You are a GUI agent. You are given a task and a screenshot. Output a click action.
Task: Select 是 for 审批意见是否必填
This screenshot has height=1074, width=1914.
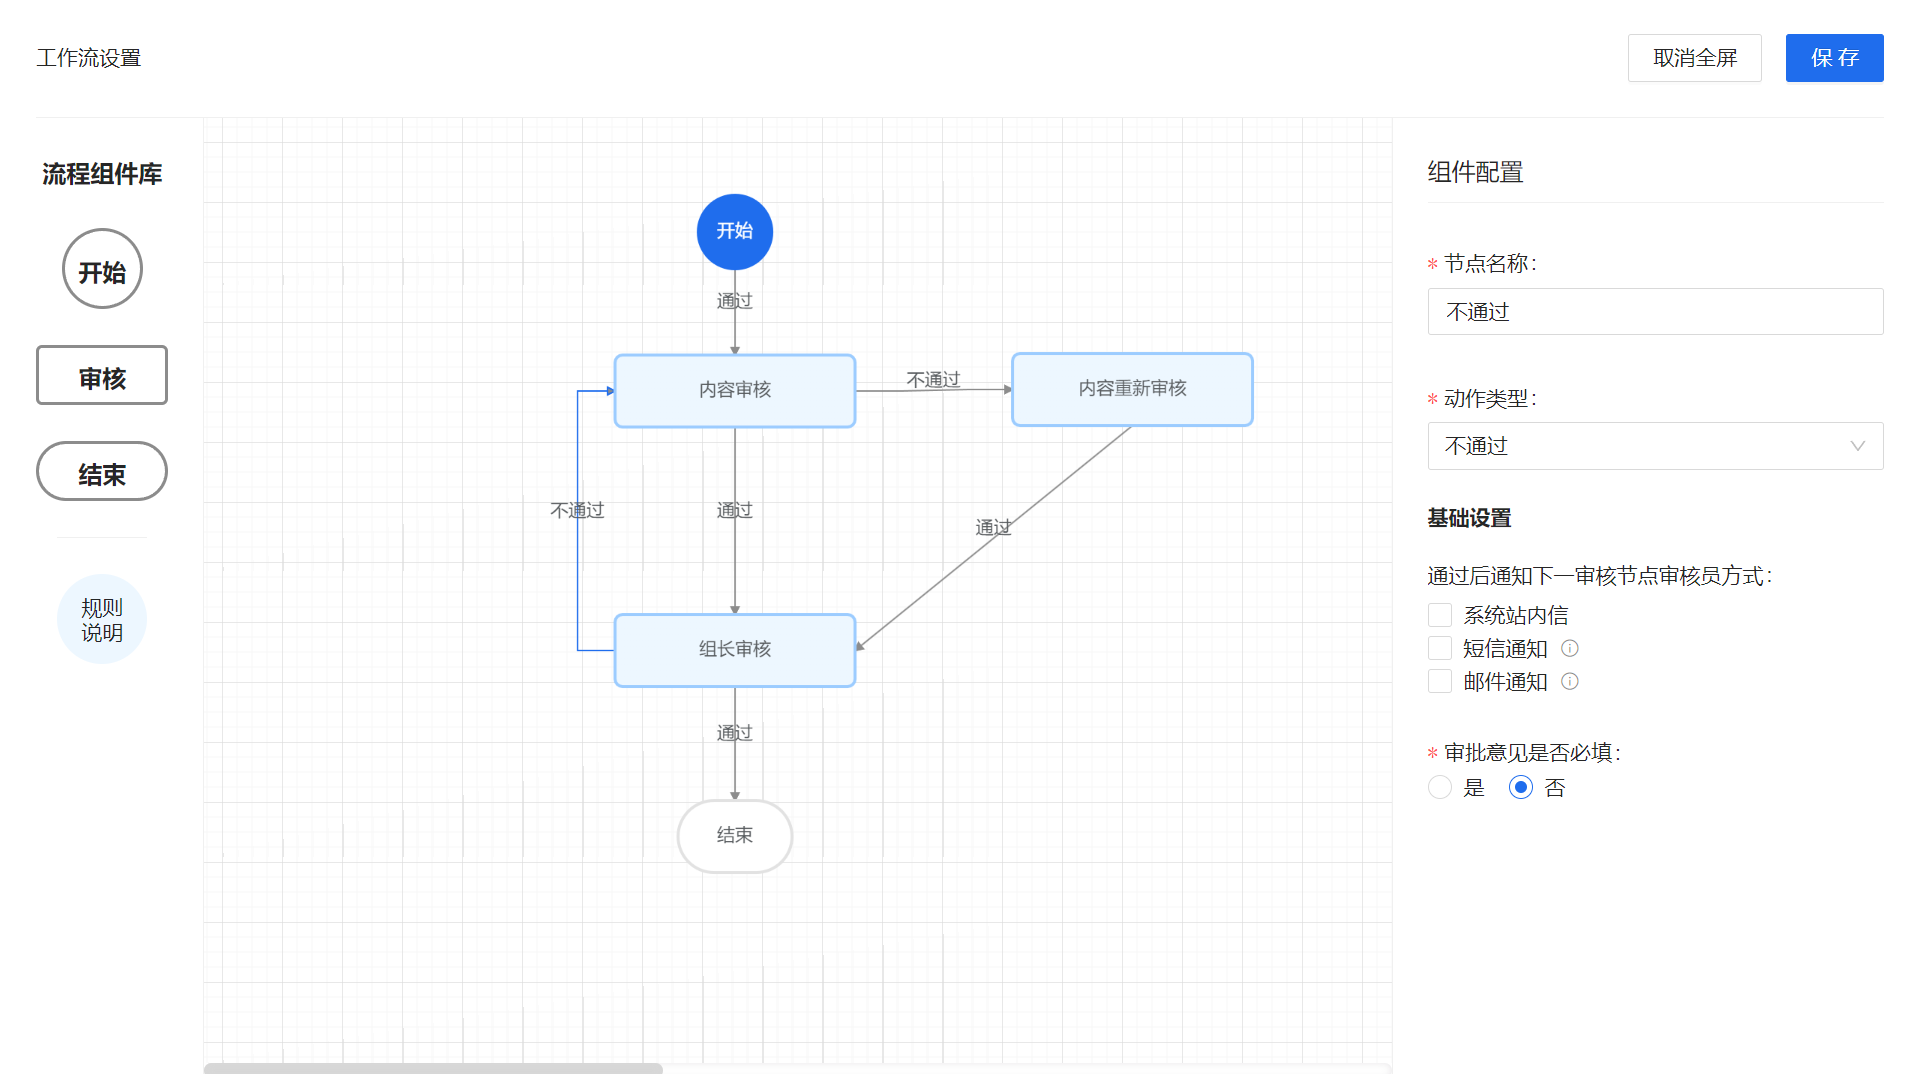click(1440, 788)
